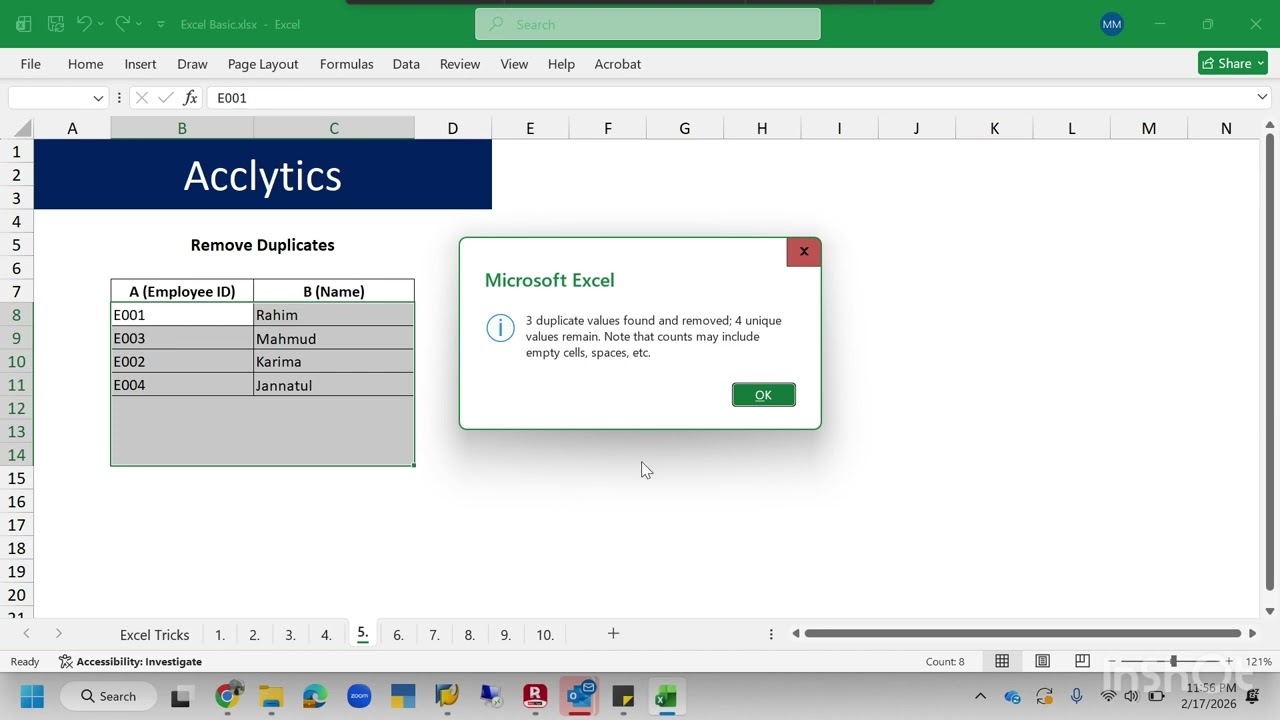Open Chrome from the taskbar
The image size is (1280, 720).
227,697
